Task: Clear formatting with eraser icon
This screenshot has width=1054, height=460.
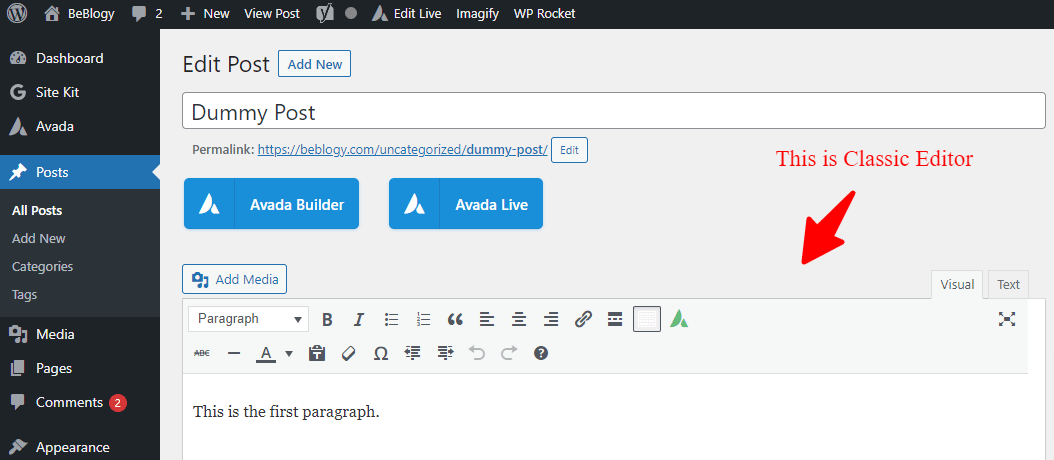Action: (x=348, y=353)
